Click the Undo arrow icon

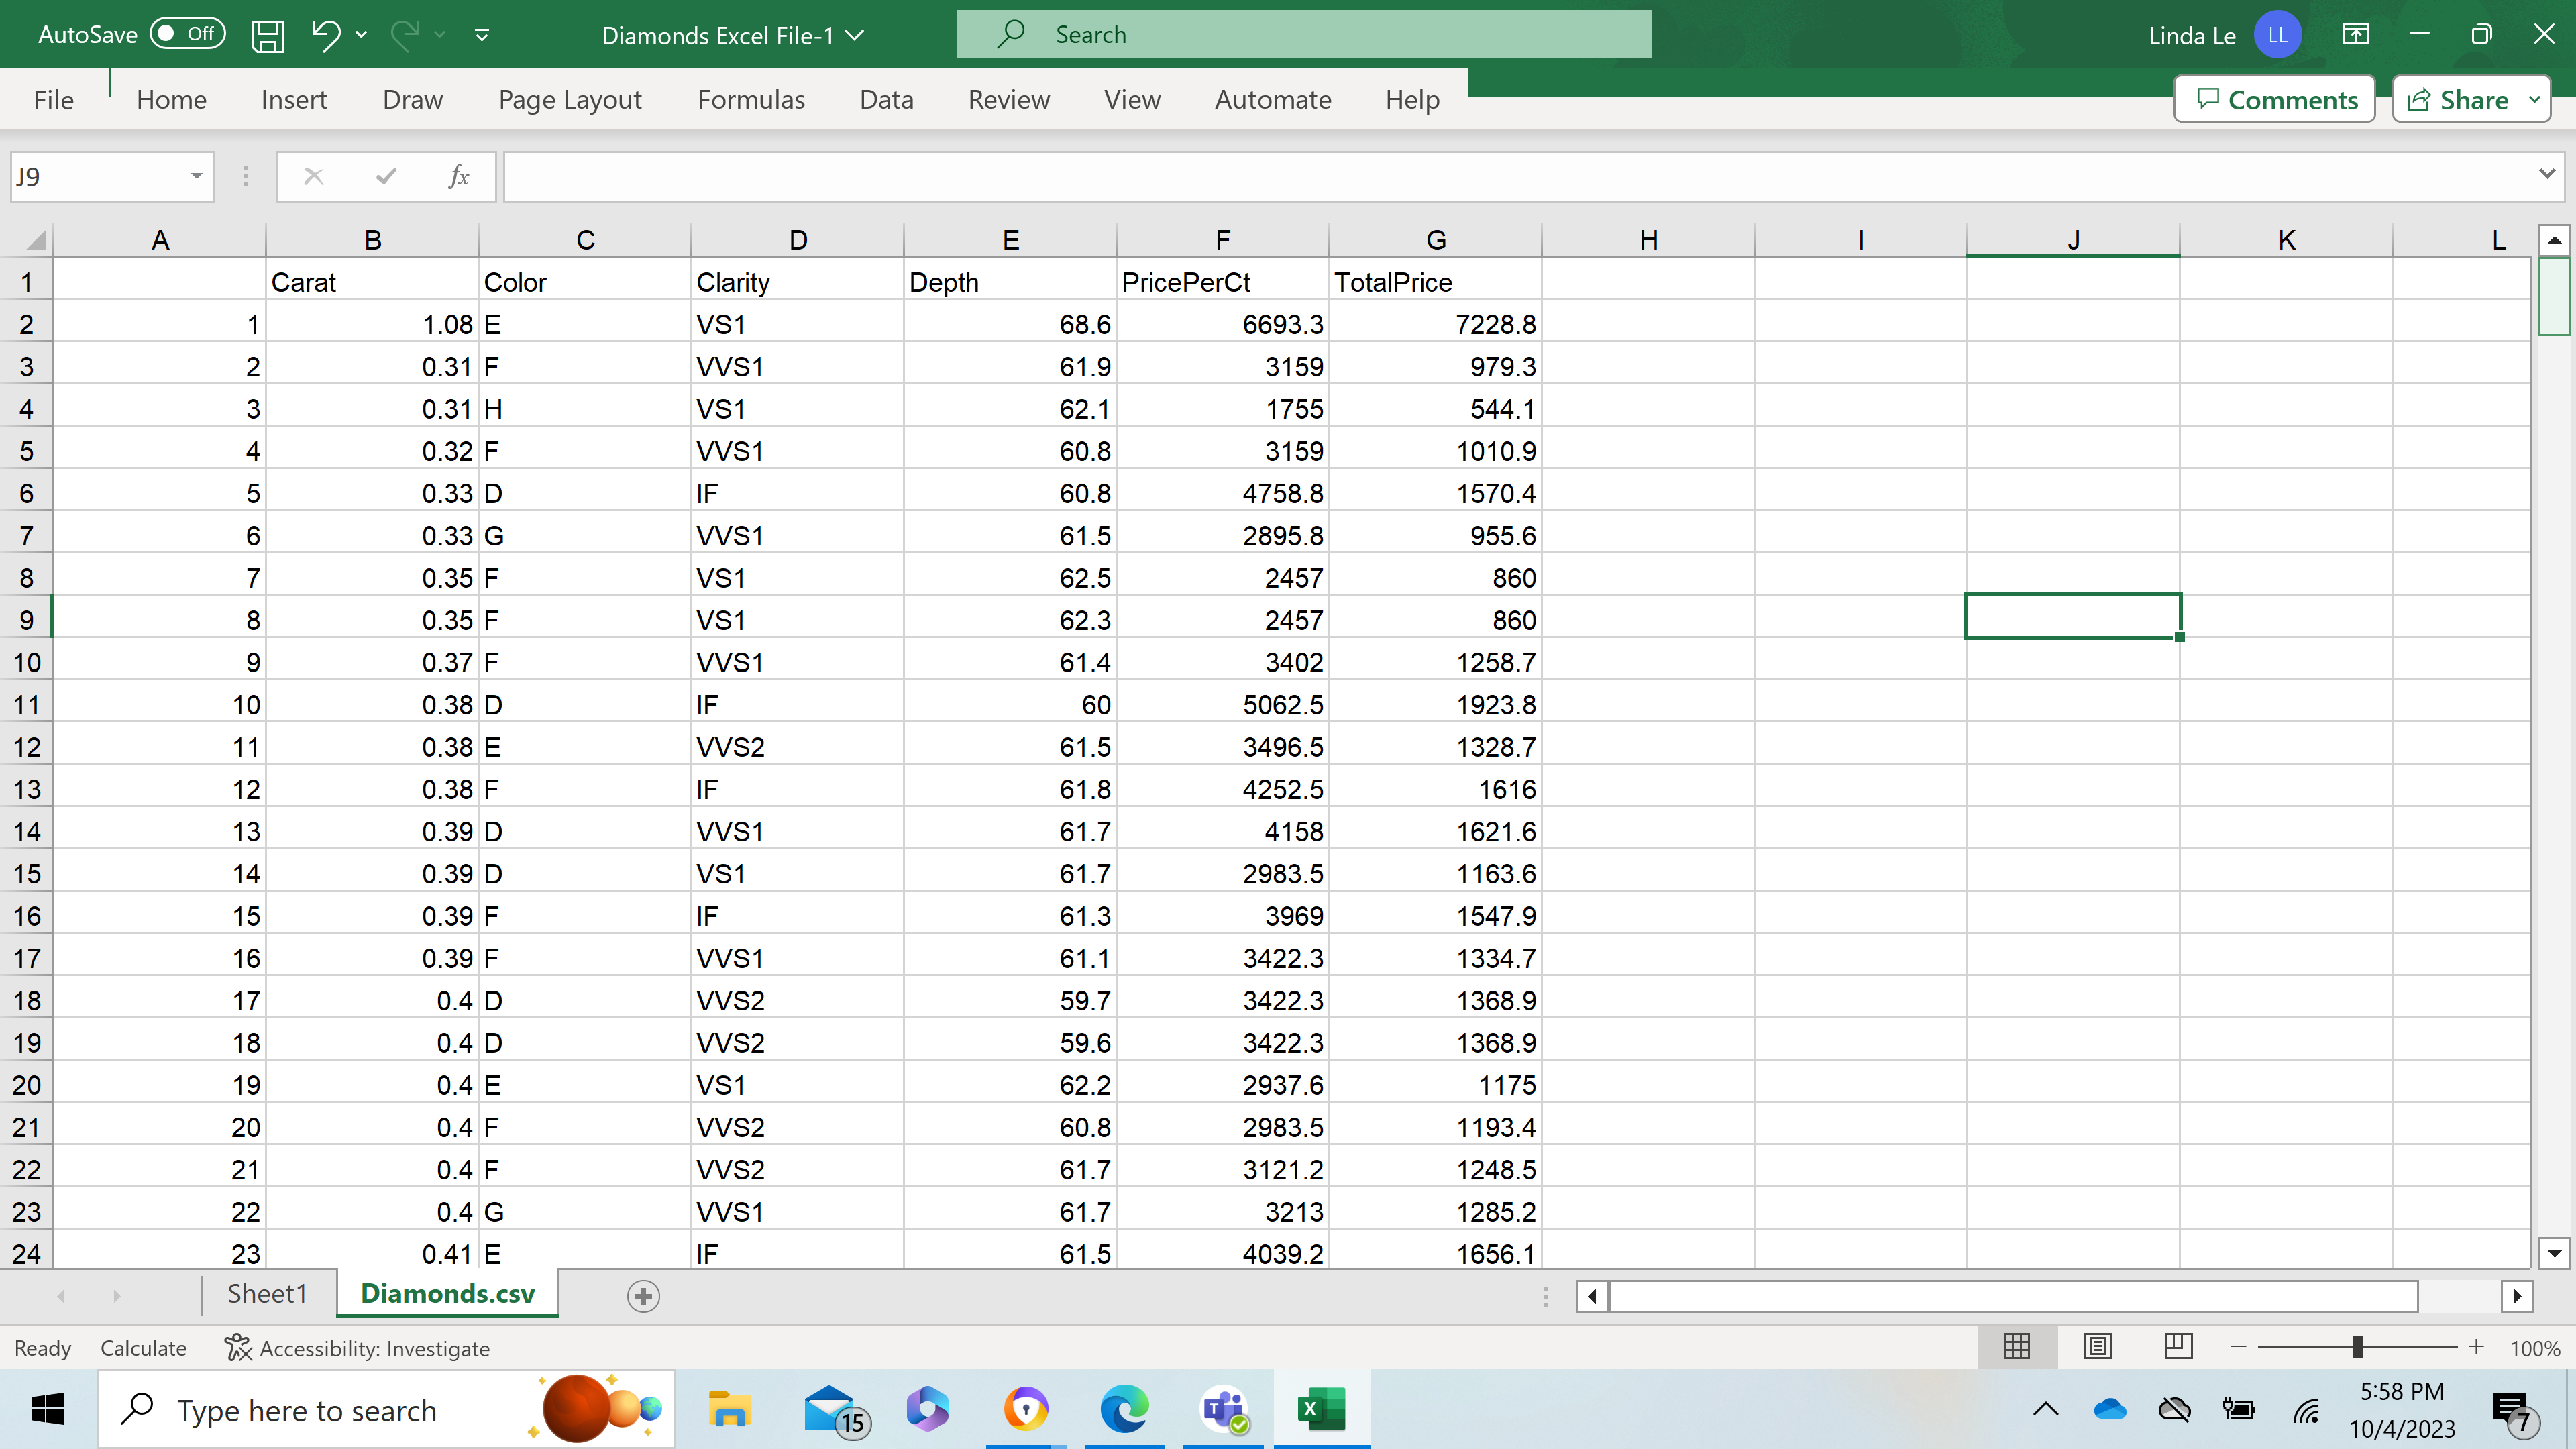point(325,36)
